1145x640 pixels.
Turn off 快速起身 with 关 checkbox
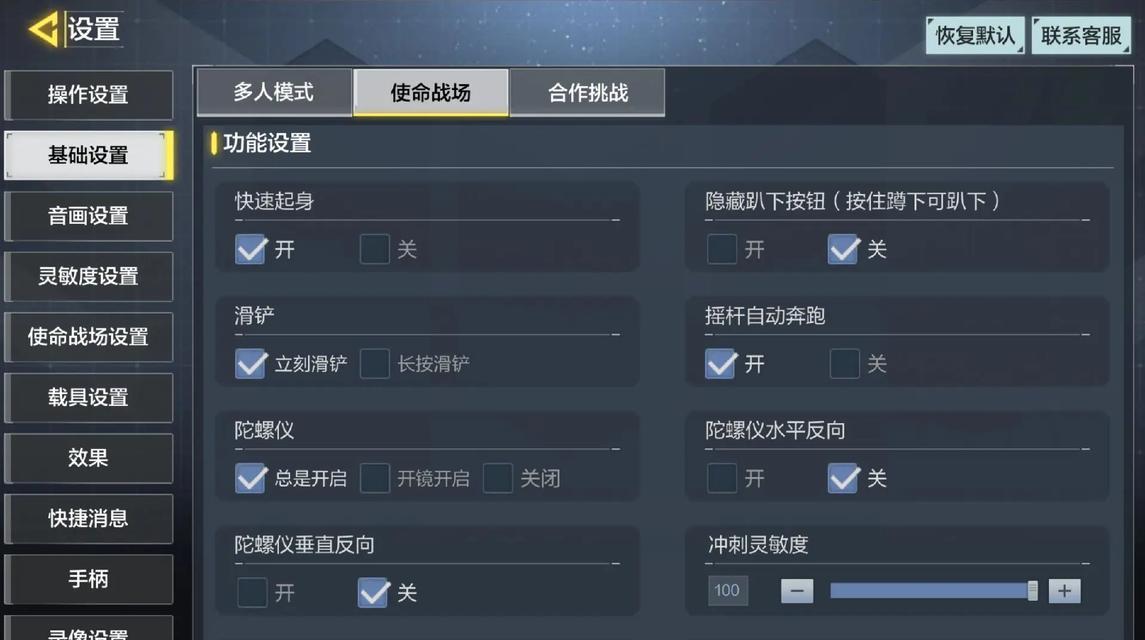tap(375, 249)
